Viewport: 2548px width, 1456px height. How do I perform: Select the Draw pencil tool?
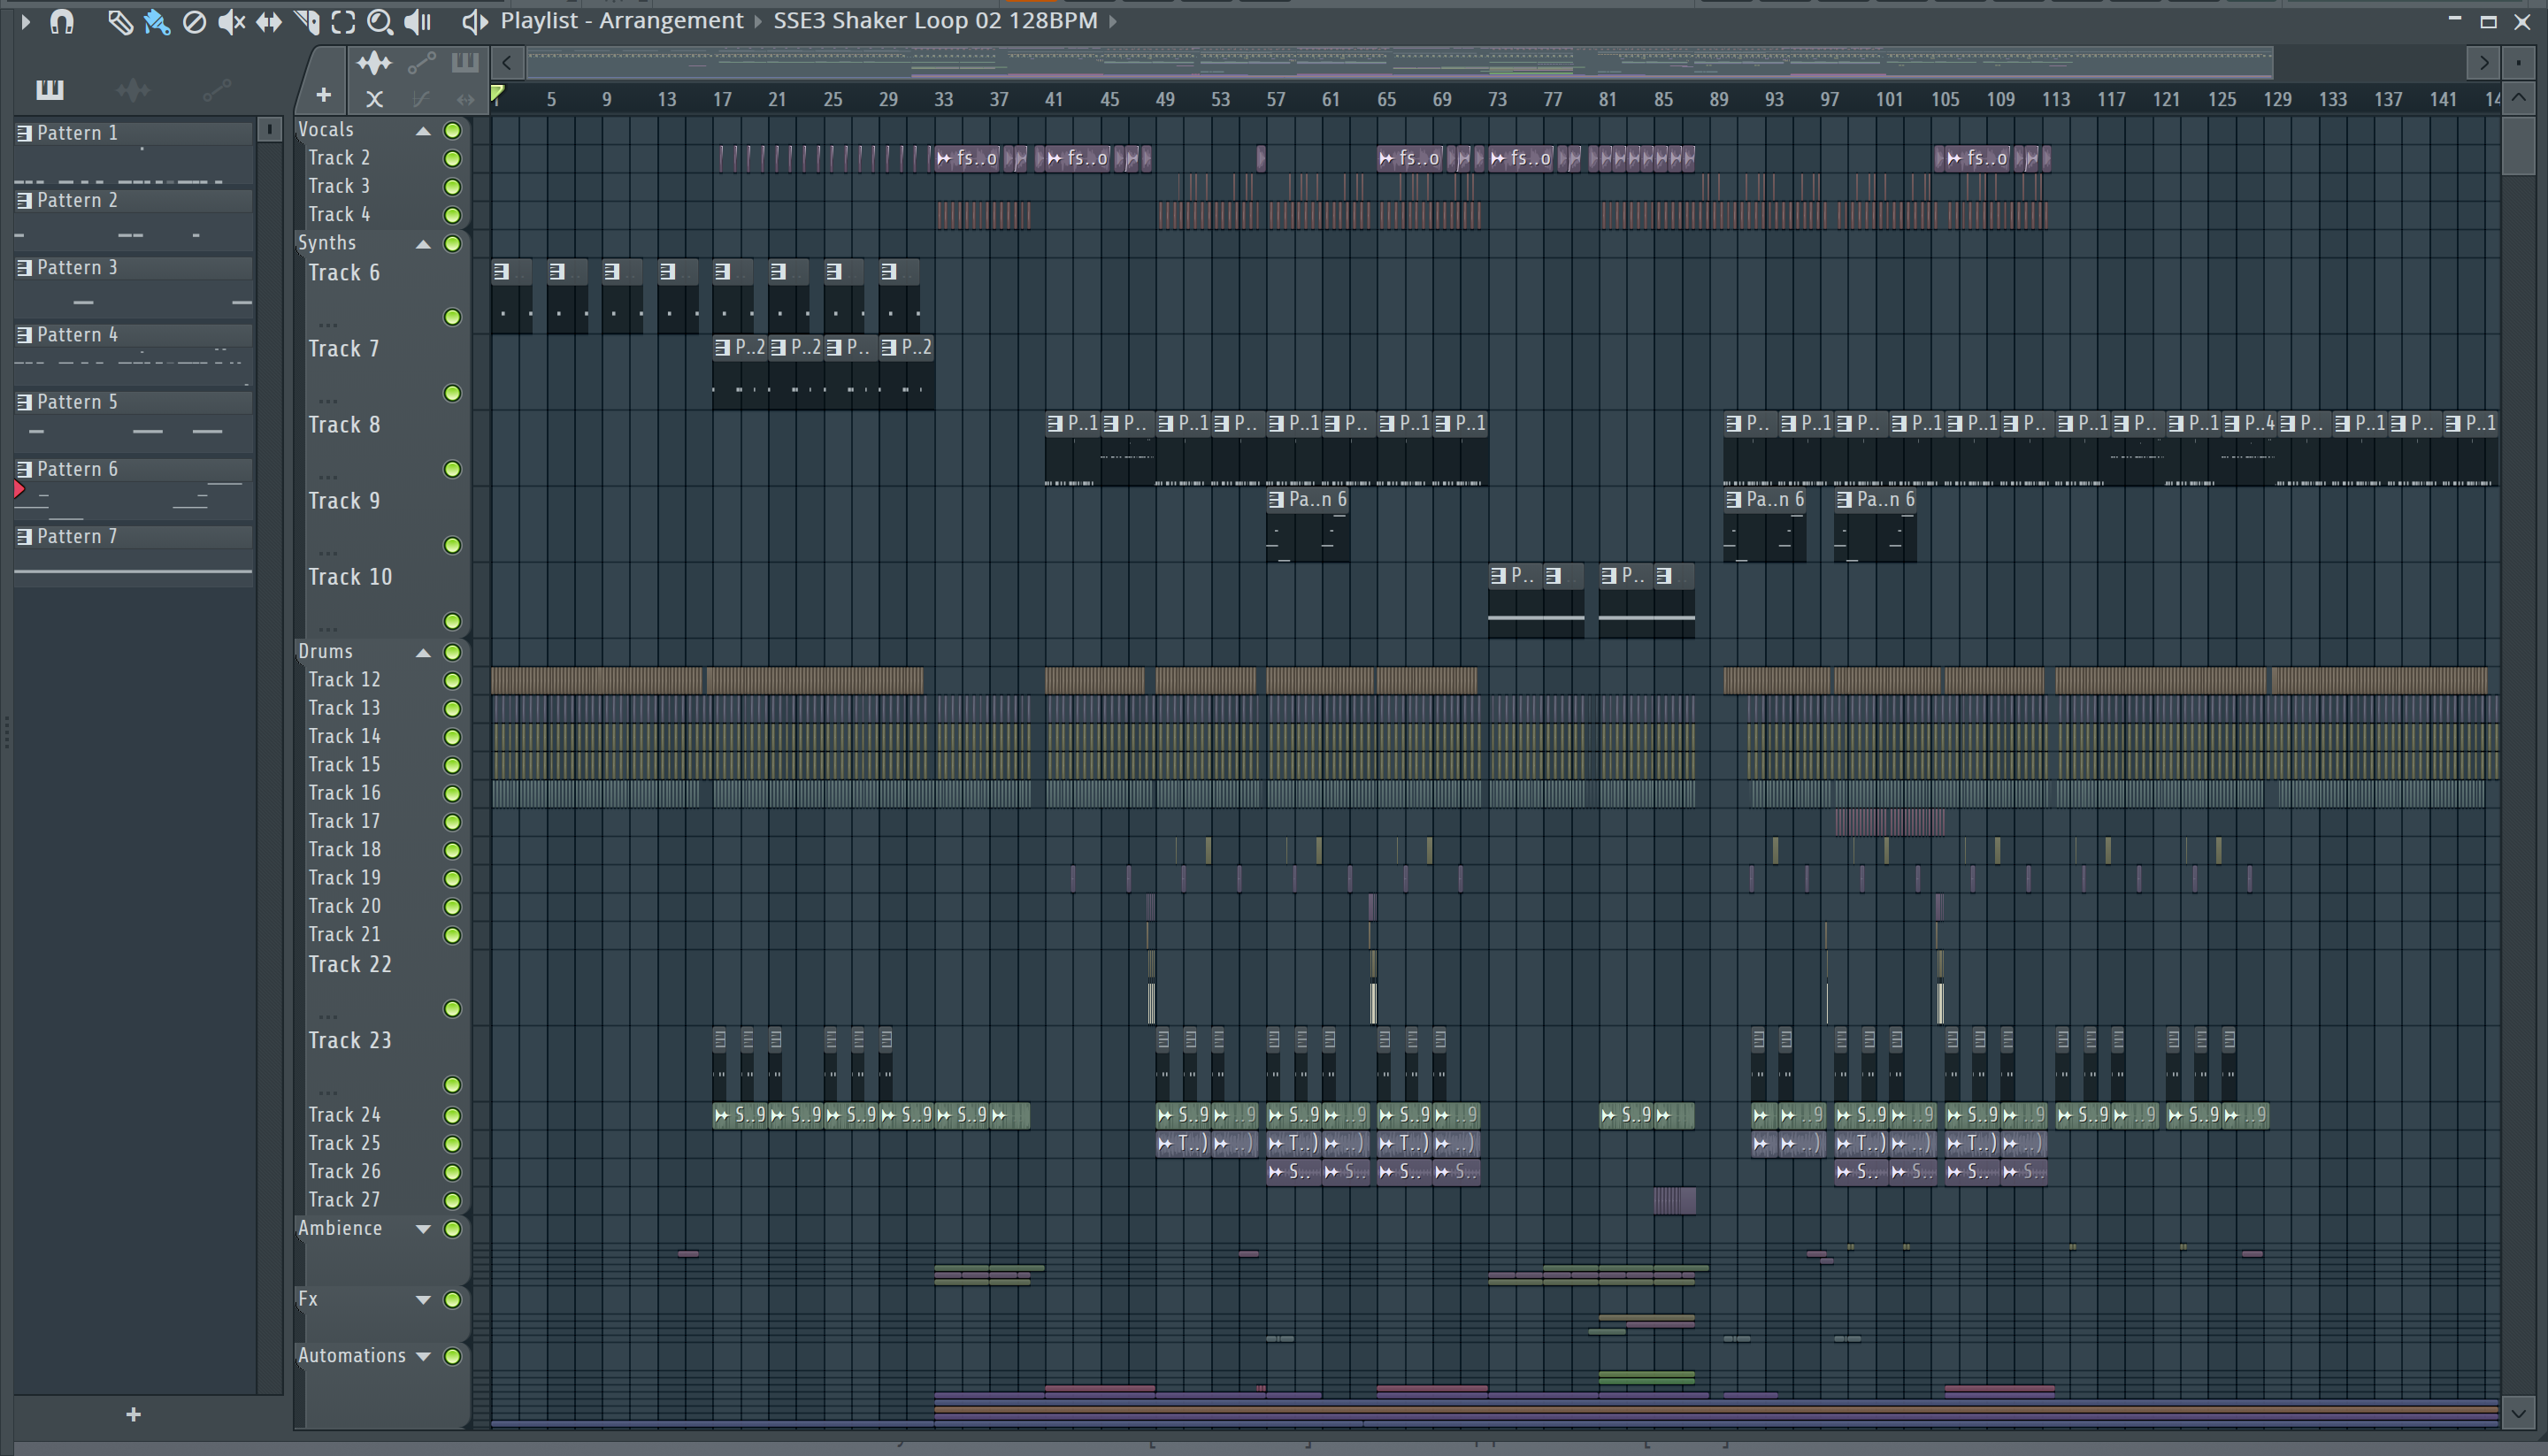119,22
